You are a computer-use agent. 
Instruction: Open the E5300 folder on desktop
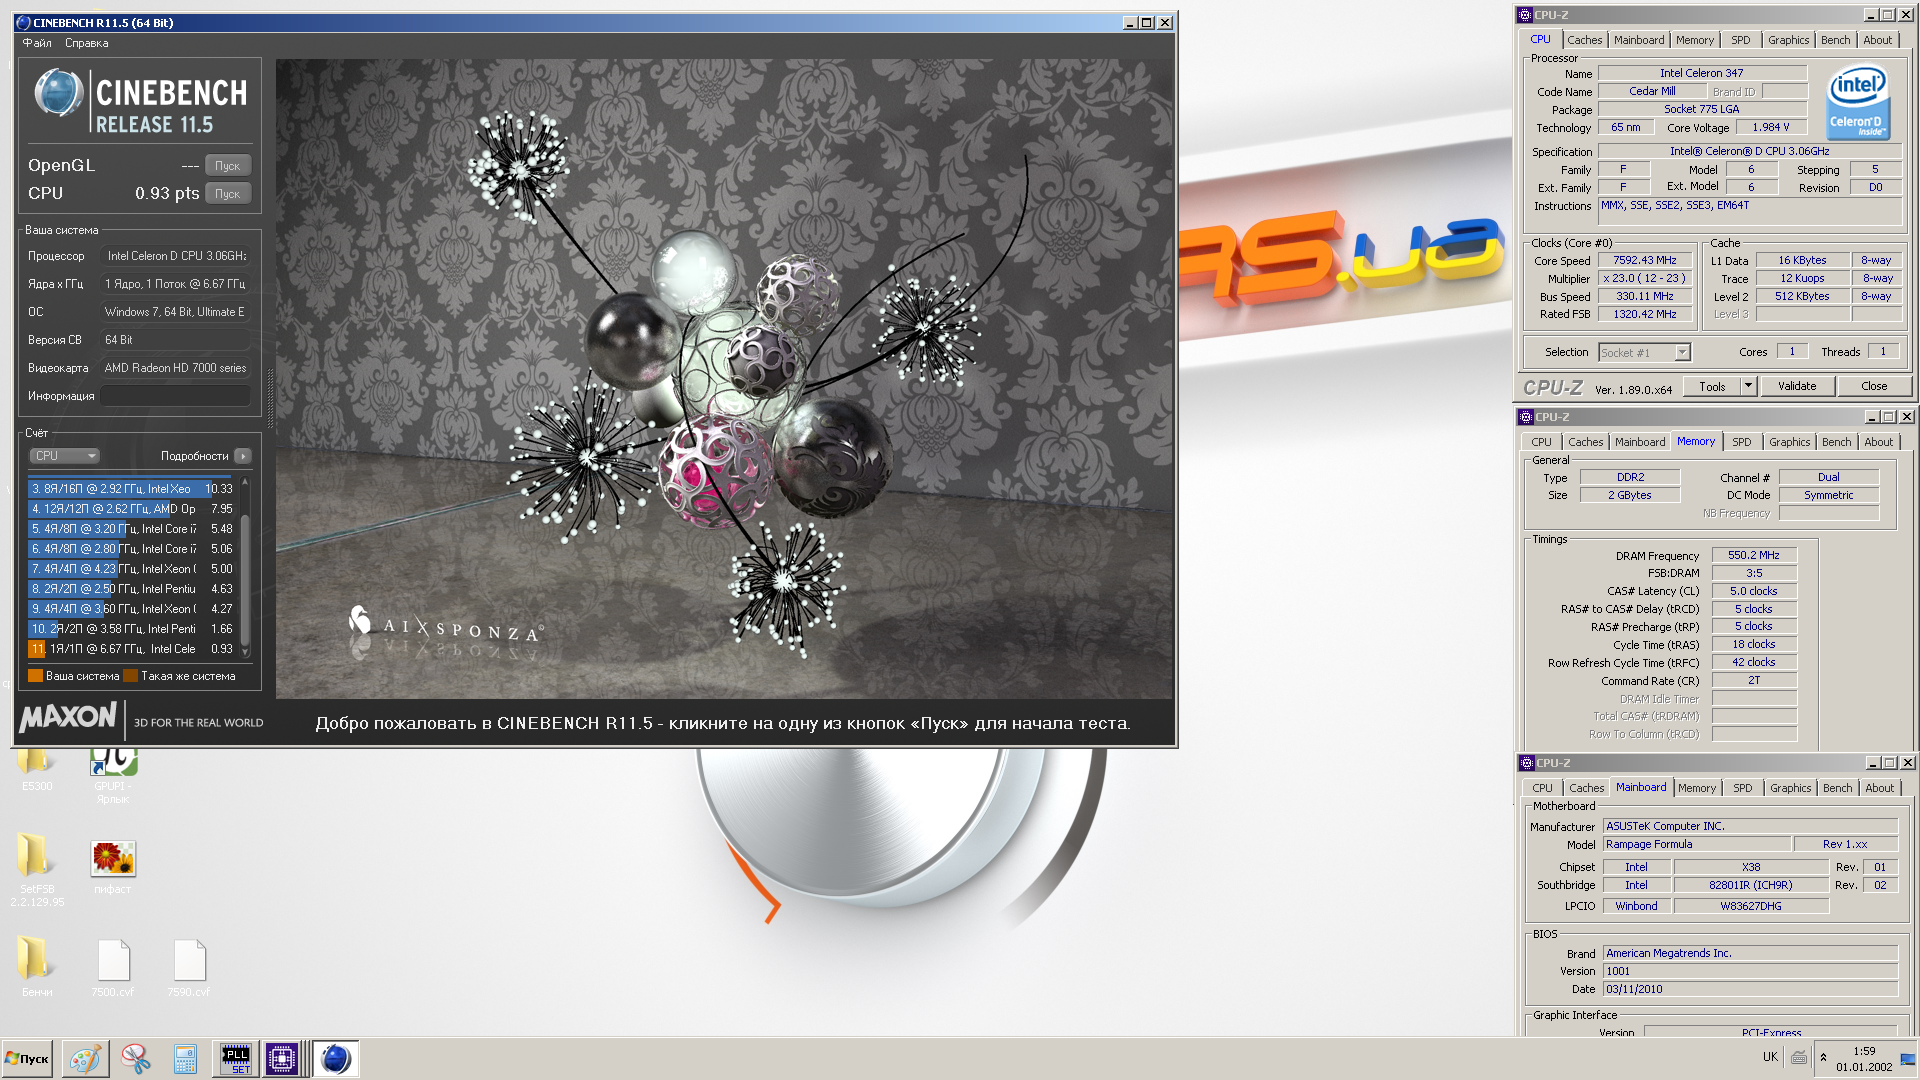36,768
